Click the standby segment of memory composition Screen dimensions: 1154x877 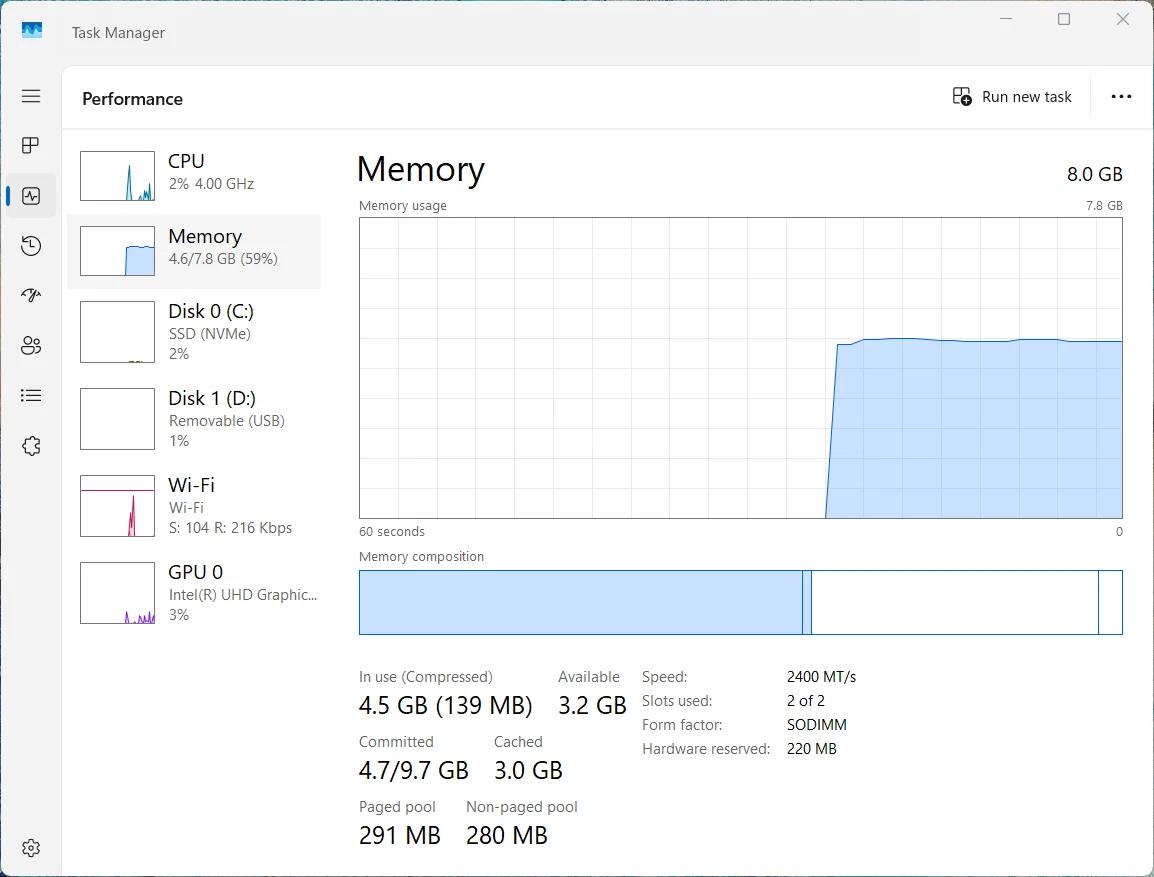[x=955, y=602]
